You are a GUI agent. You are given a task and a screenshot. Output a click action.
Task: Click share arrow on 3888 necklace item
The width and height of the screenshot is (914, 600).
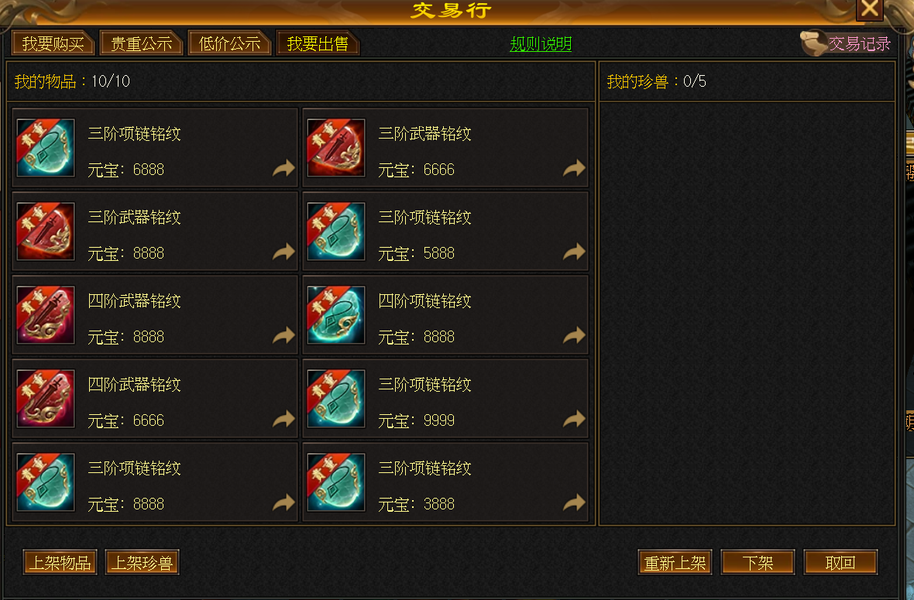coord(574,503)
